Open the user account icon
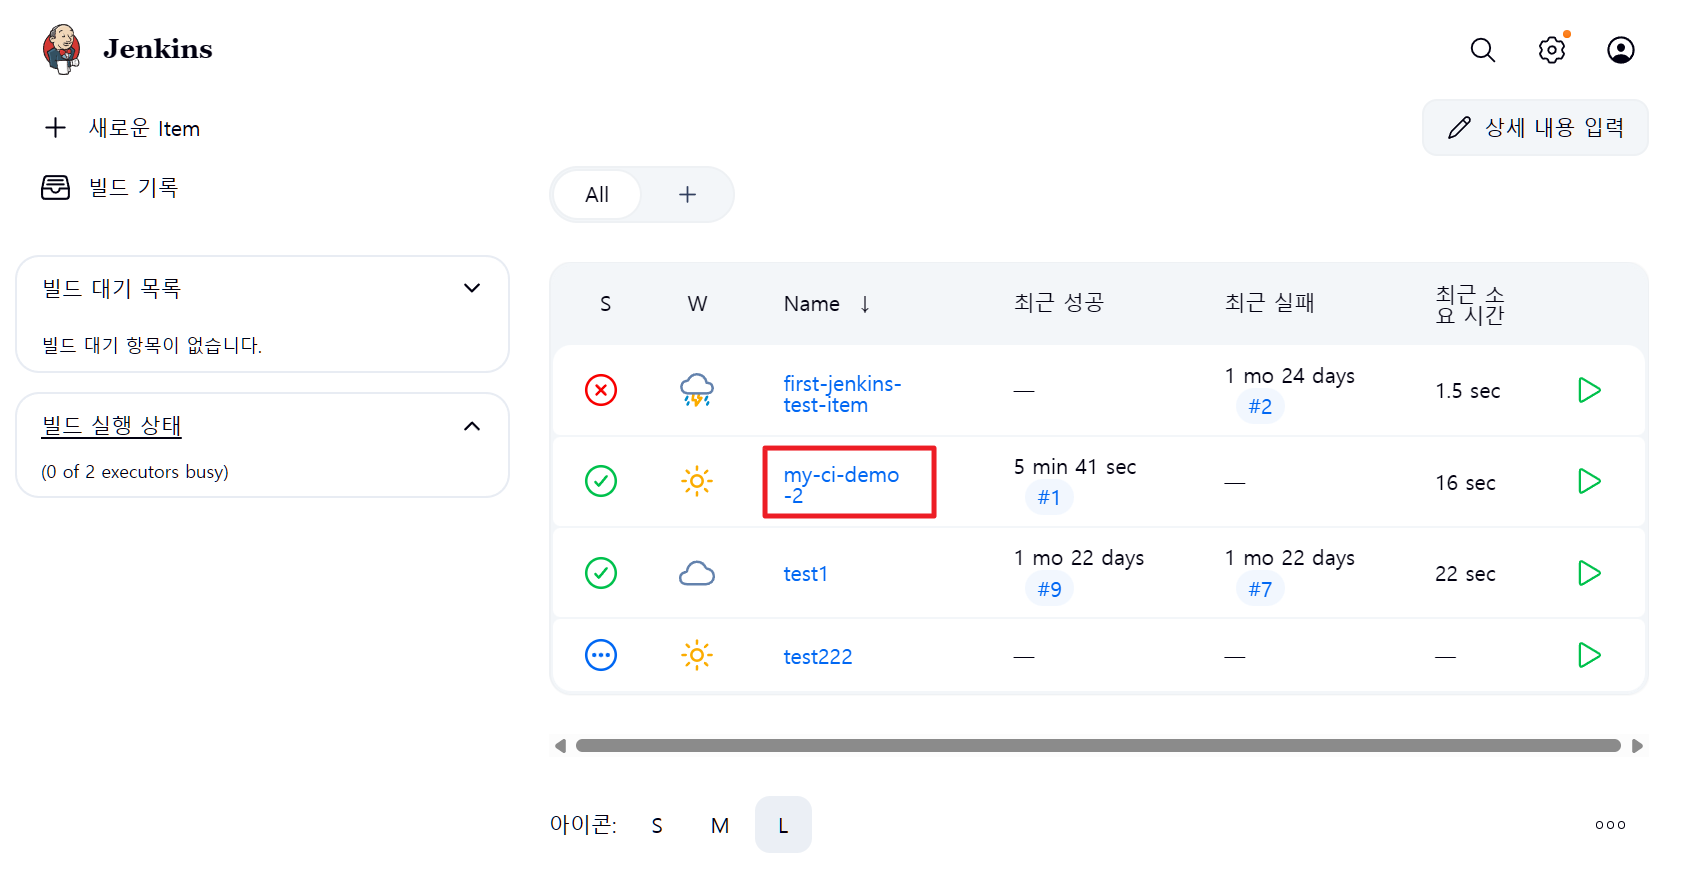This screenshot has width=1684, height=869. click(1620, 50)
